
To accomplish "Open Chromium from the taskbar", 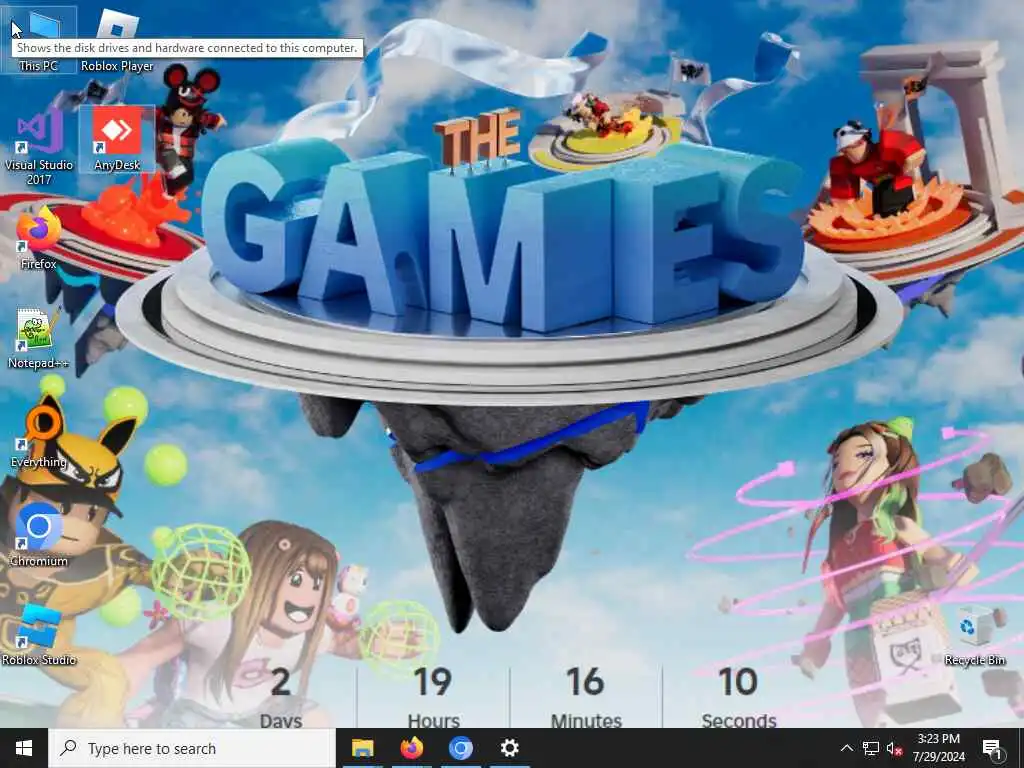I will click(460, 748).
